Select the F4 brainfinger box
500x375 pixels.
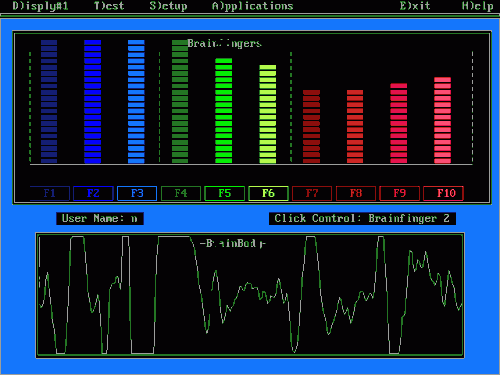[x=181, y=193]
